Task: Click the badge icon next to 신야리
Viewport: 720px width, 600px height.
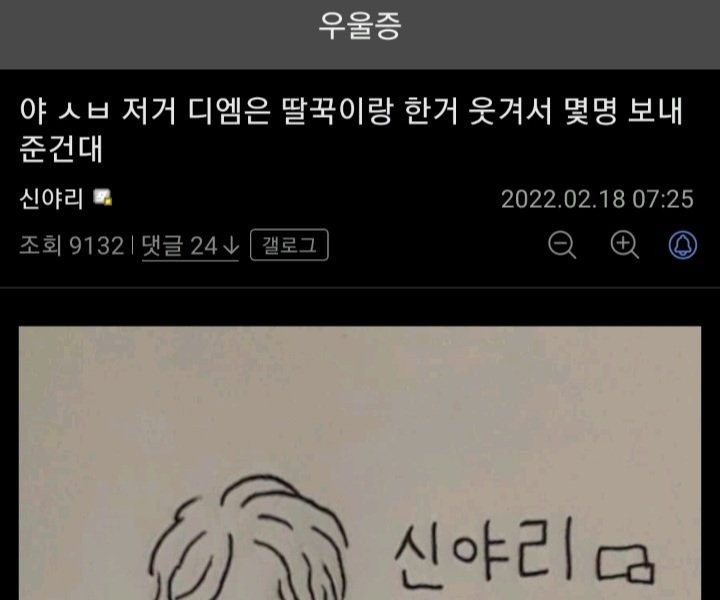Action: coord(102,197)
